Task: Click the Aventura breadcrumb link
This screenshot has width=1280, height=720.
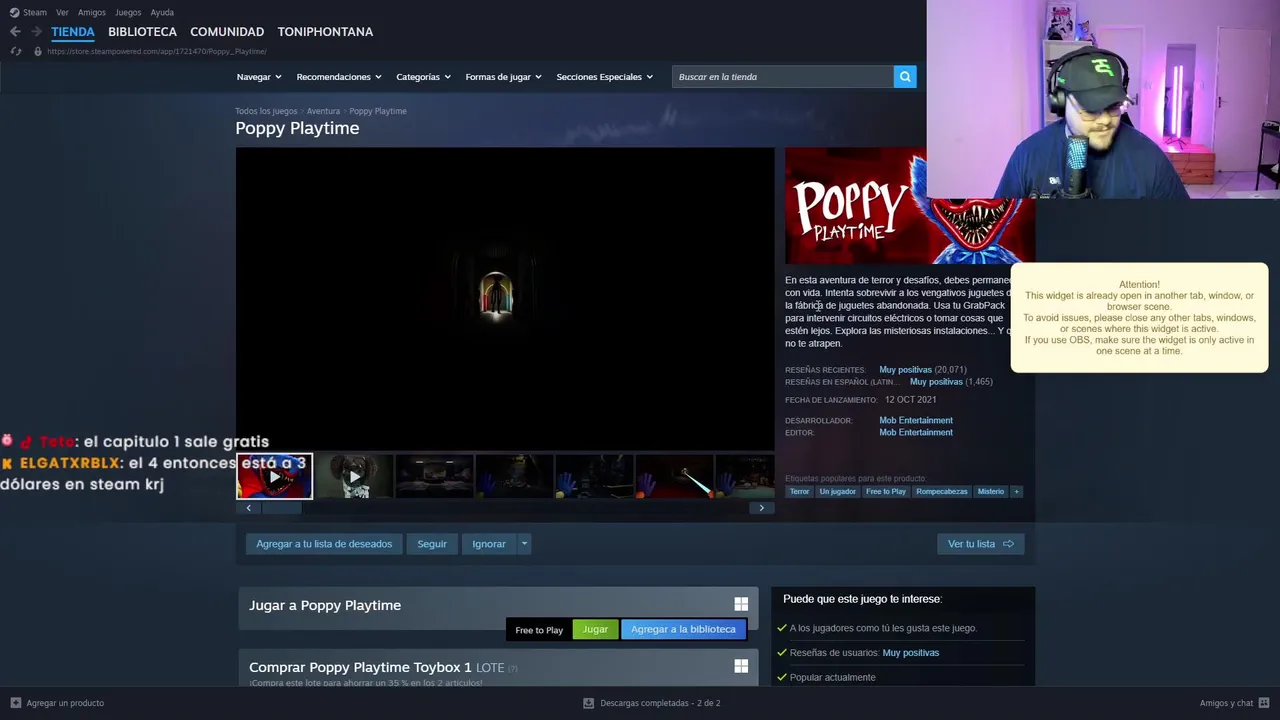Action: pos(323,111)
